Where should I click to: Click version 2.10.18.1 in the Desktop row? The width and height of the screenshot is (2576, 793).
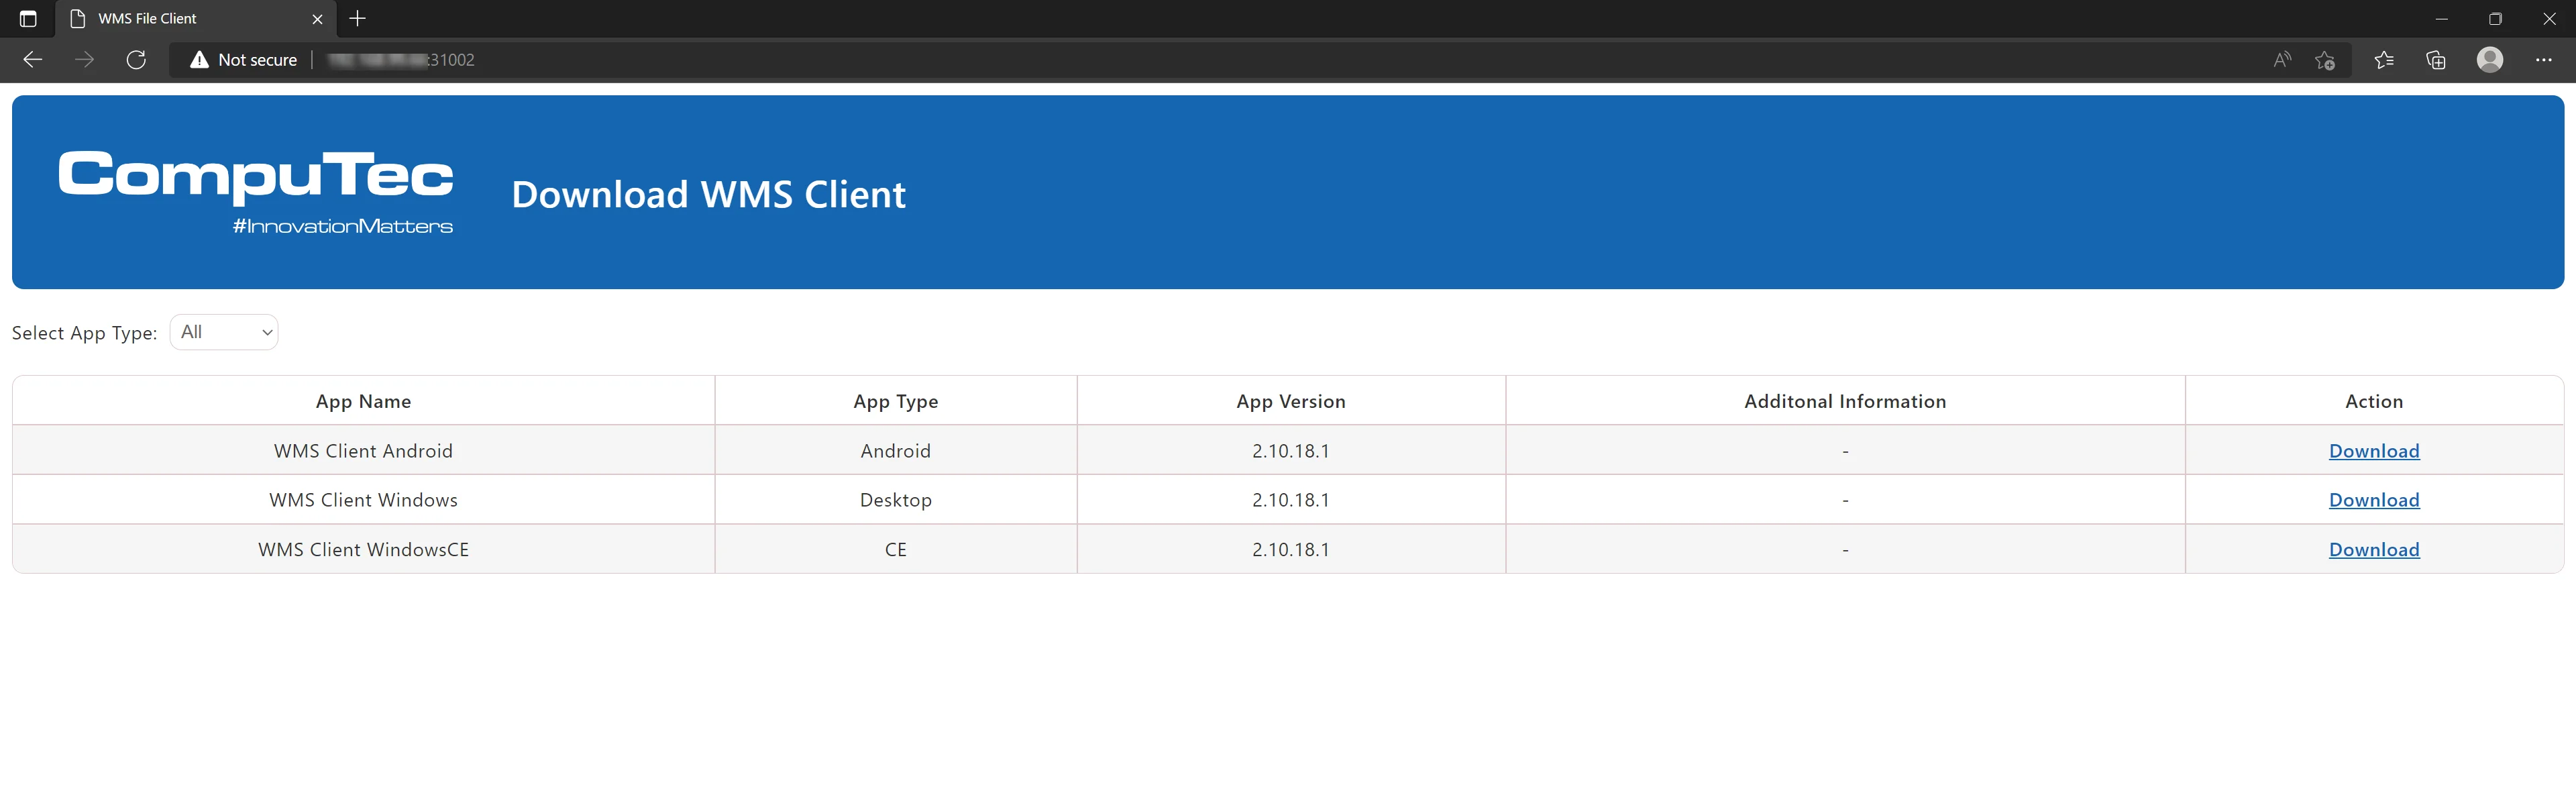(x=1291, y=500)
